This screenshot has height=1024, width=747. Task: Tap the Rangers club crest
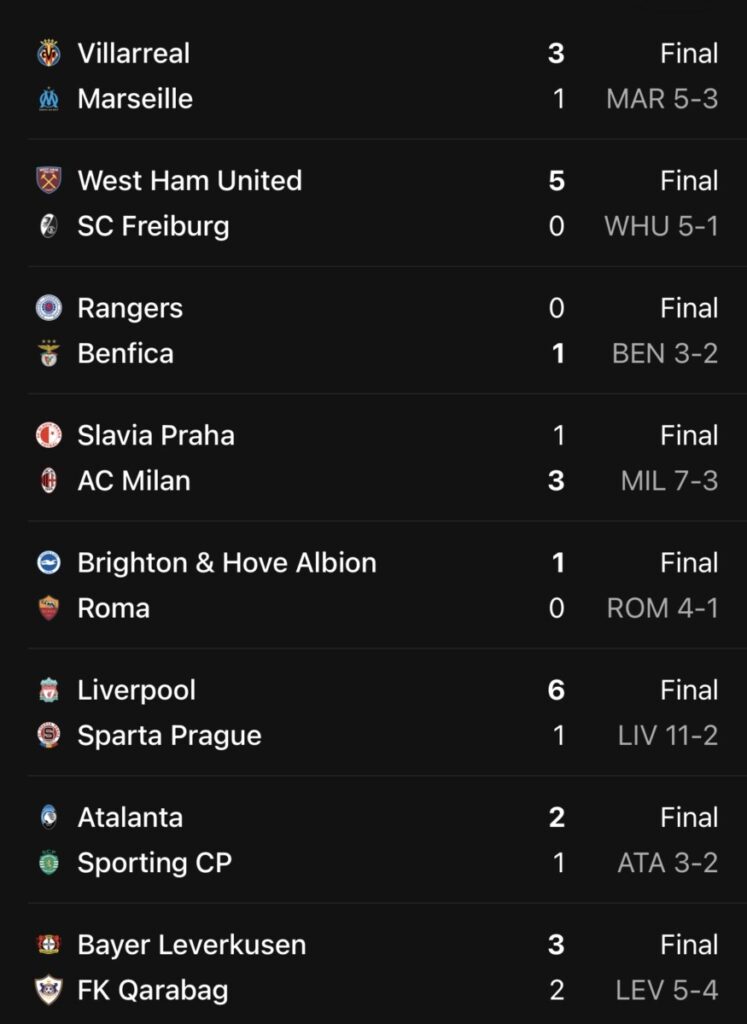point(48,307)
